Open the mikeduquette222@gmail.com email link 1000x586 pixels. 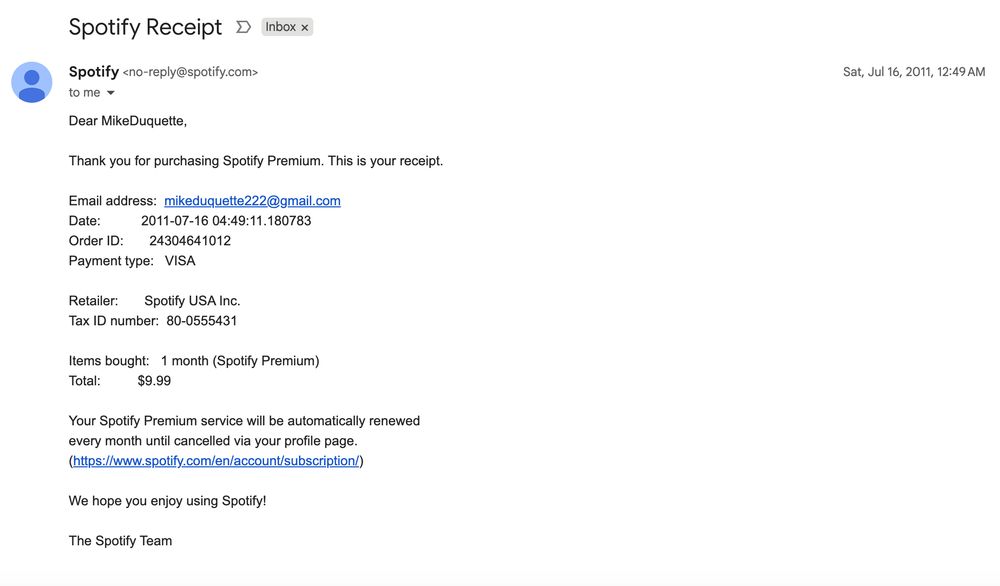pos(253,201)
